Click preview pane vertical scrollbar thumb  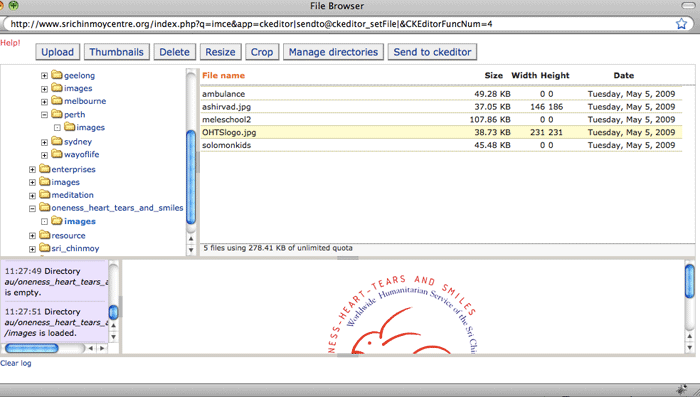tap(690, 281)
